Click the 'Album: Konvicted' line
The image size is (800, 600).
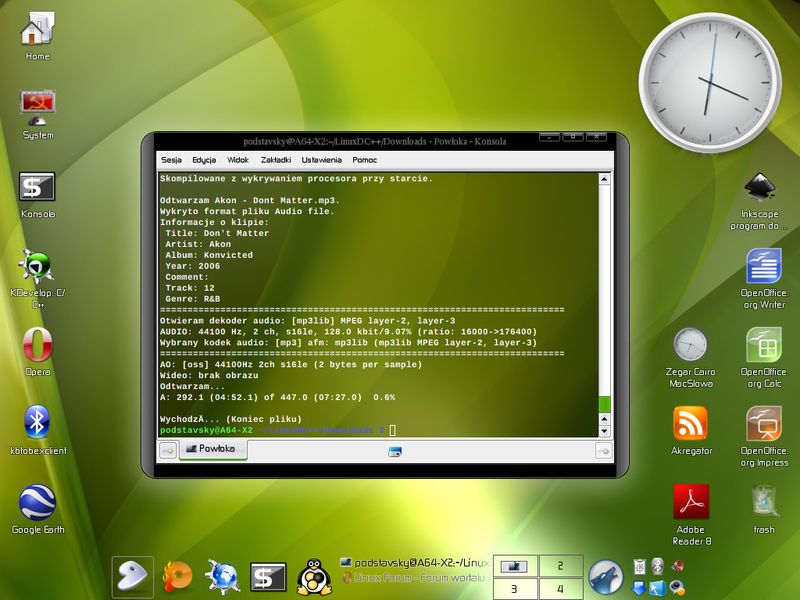pos(209,255)
